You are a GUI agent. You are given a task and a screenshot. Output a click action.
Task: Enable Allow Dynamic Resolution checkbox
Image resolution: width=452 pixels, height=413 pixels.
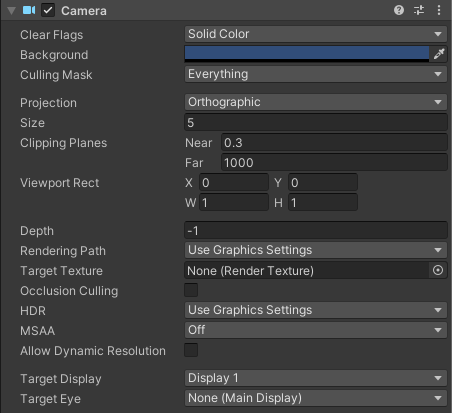pos(191,350)
